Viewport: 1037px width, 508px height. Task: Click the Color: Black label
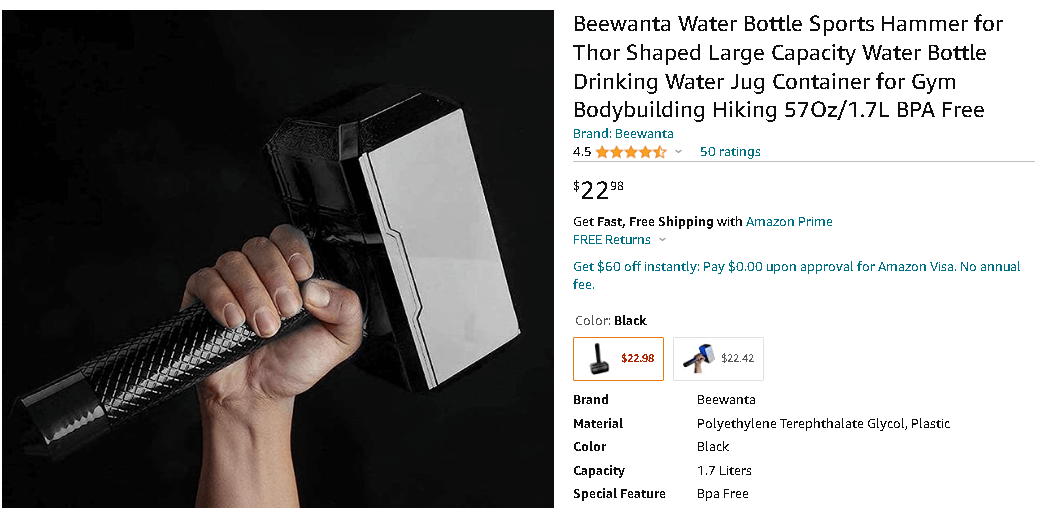pyautogui.click(x=610, y=321)
